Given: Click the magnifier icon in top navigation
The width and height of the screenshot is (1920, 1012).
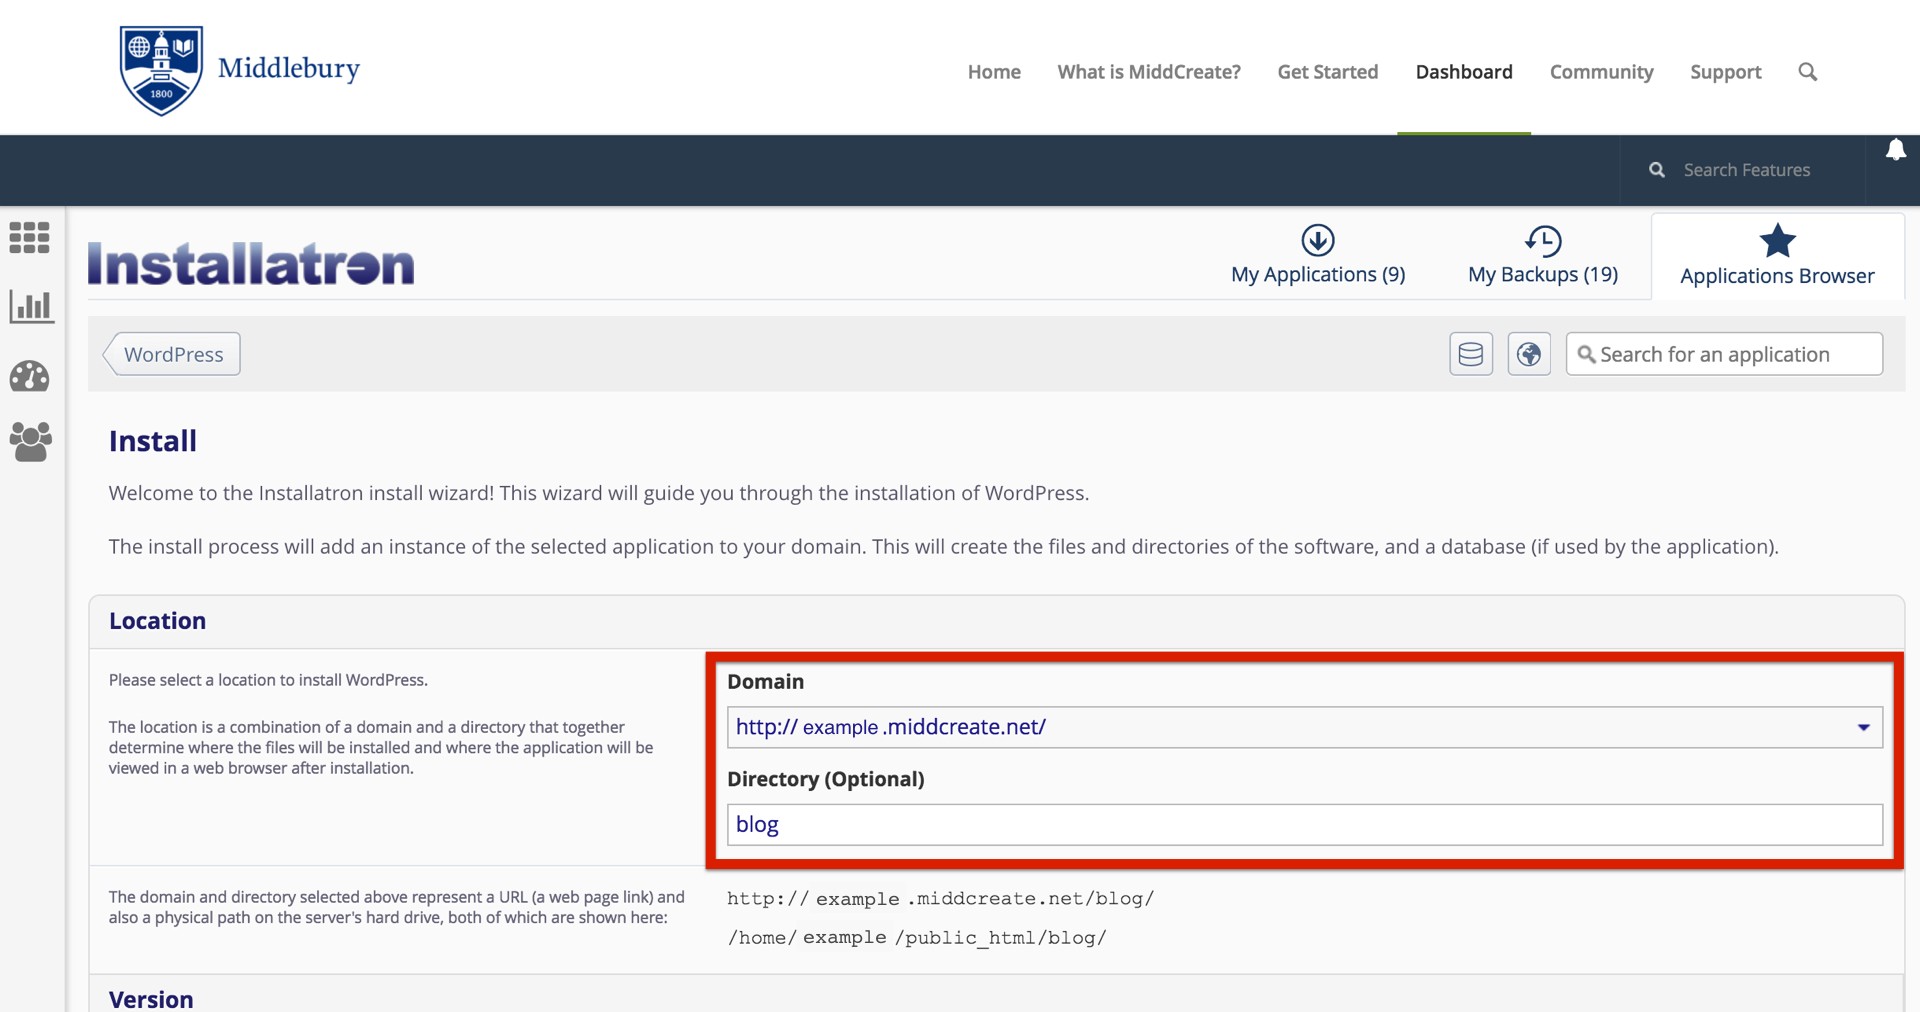Looking at the screenshot, I should click(1807, 72).
